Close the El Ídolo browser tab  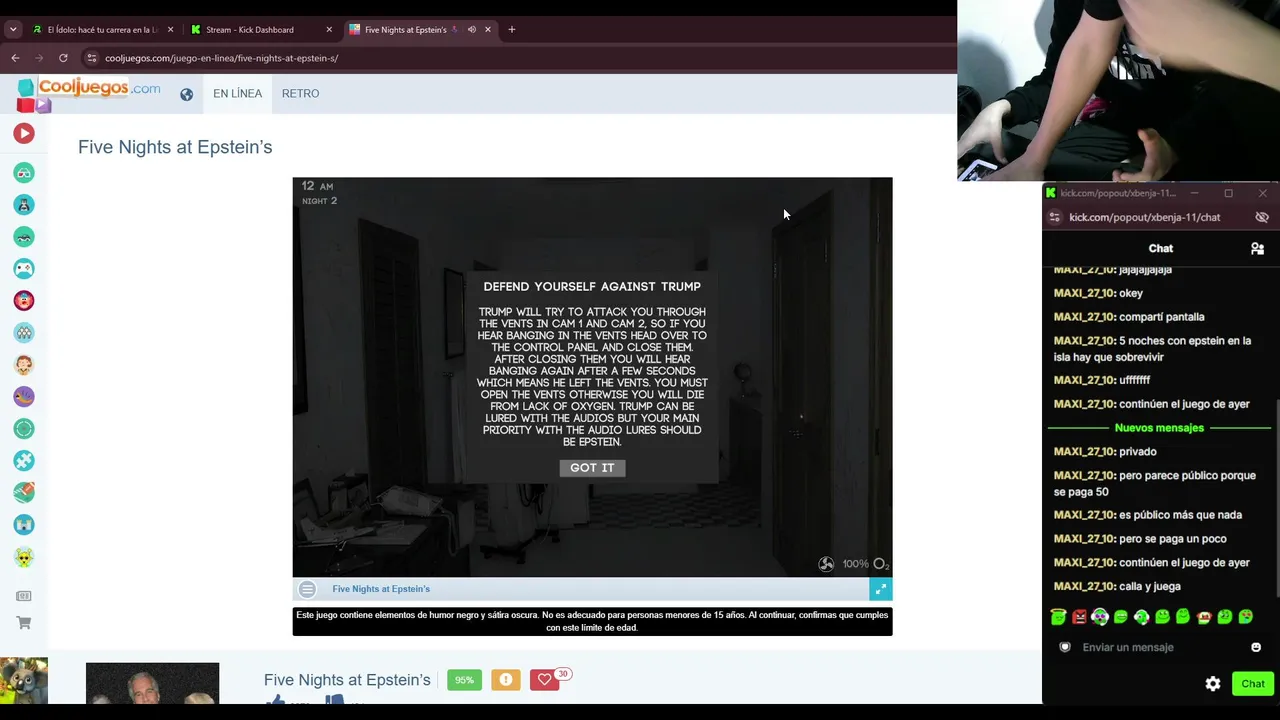click(170, 30)
